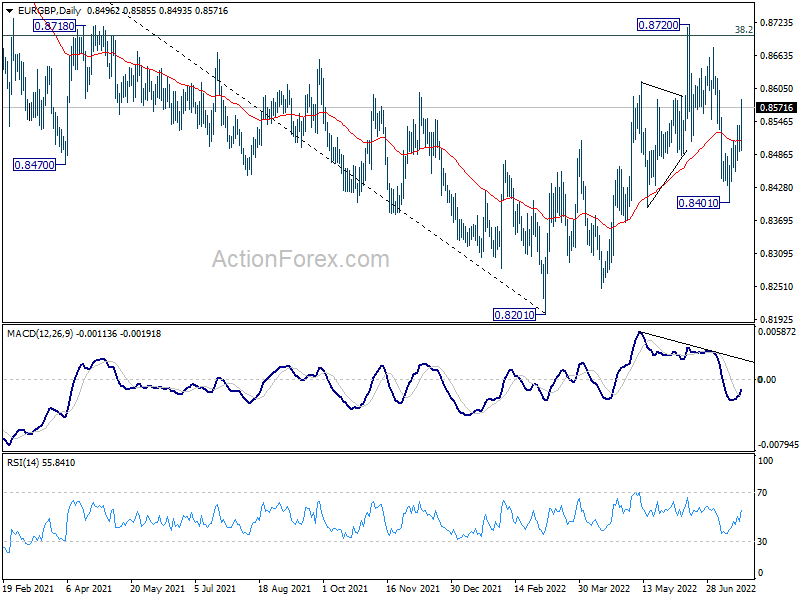Click the 0.87235 price axis value
Viewport: 800px width, 600px height.
[777, 22]
